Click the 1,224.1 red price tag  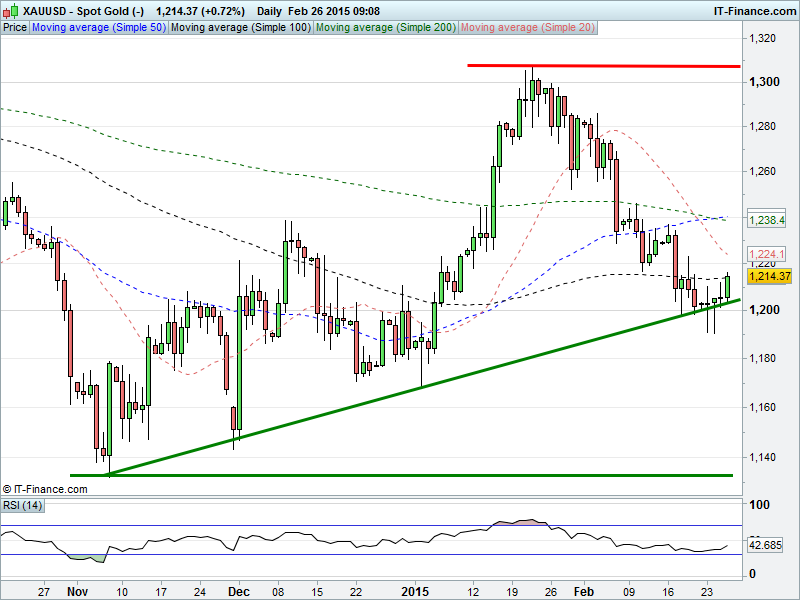point(769,254)
